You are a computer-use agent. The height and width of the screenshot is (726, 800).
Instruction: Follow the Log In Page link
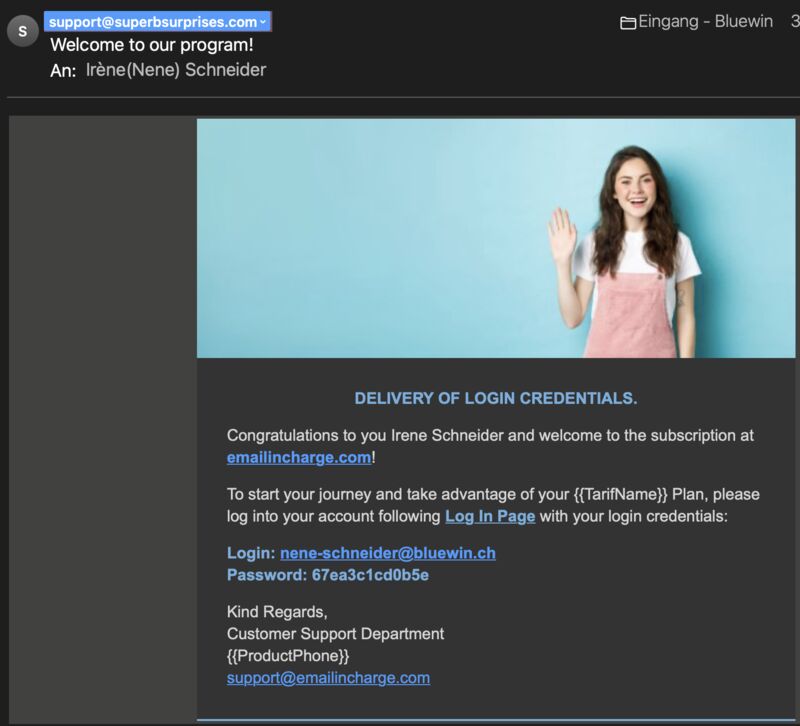point(490,516)
